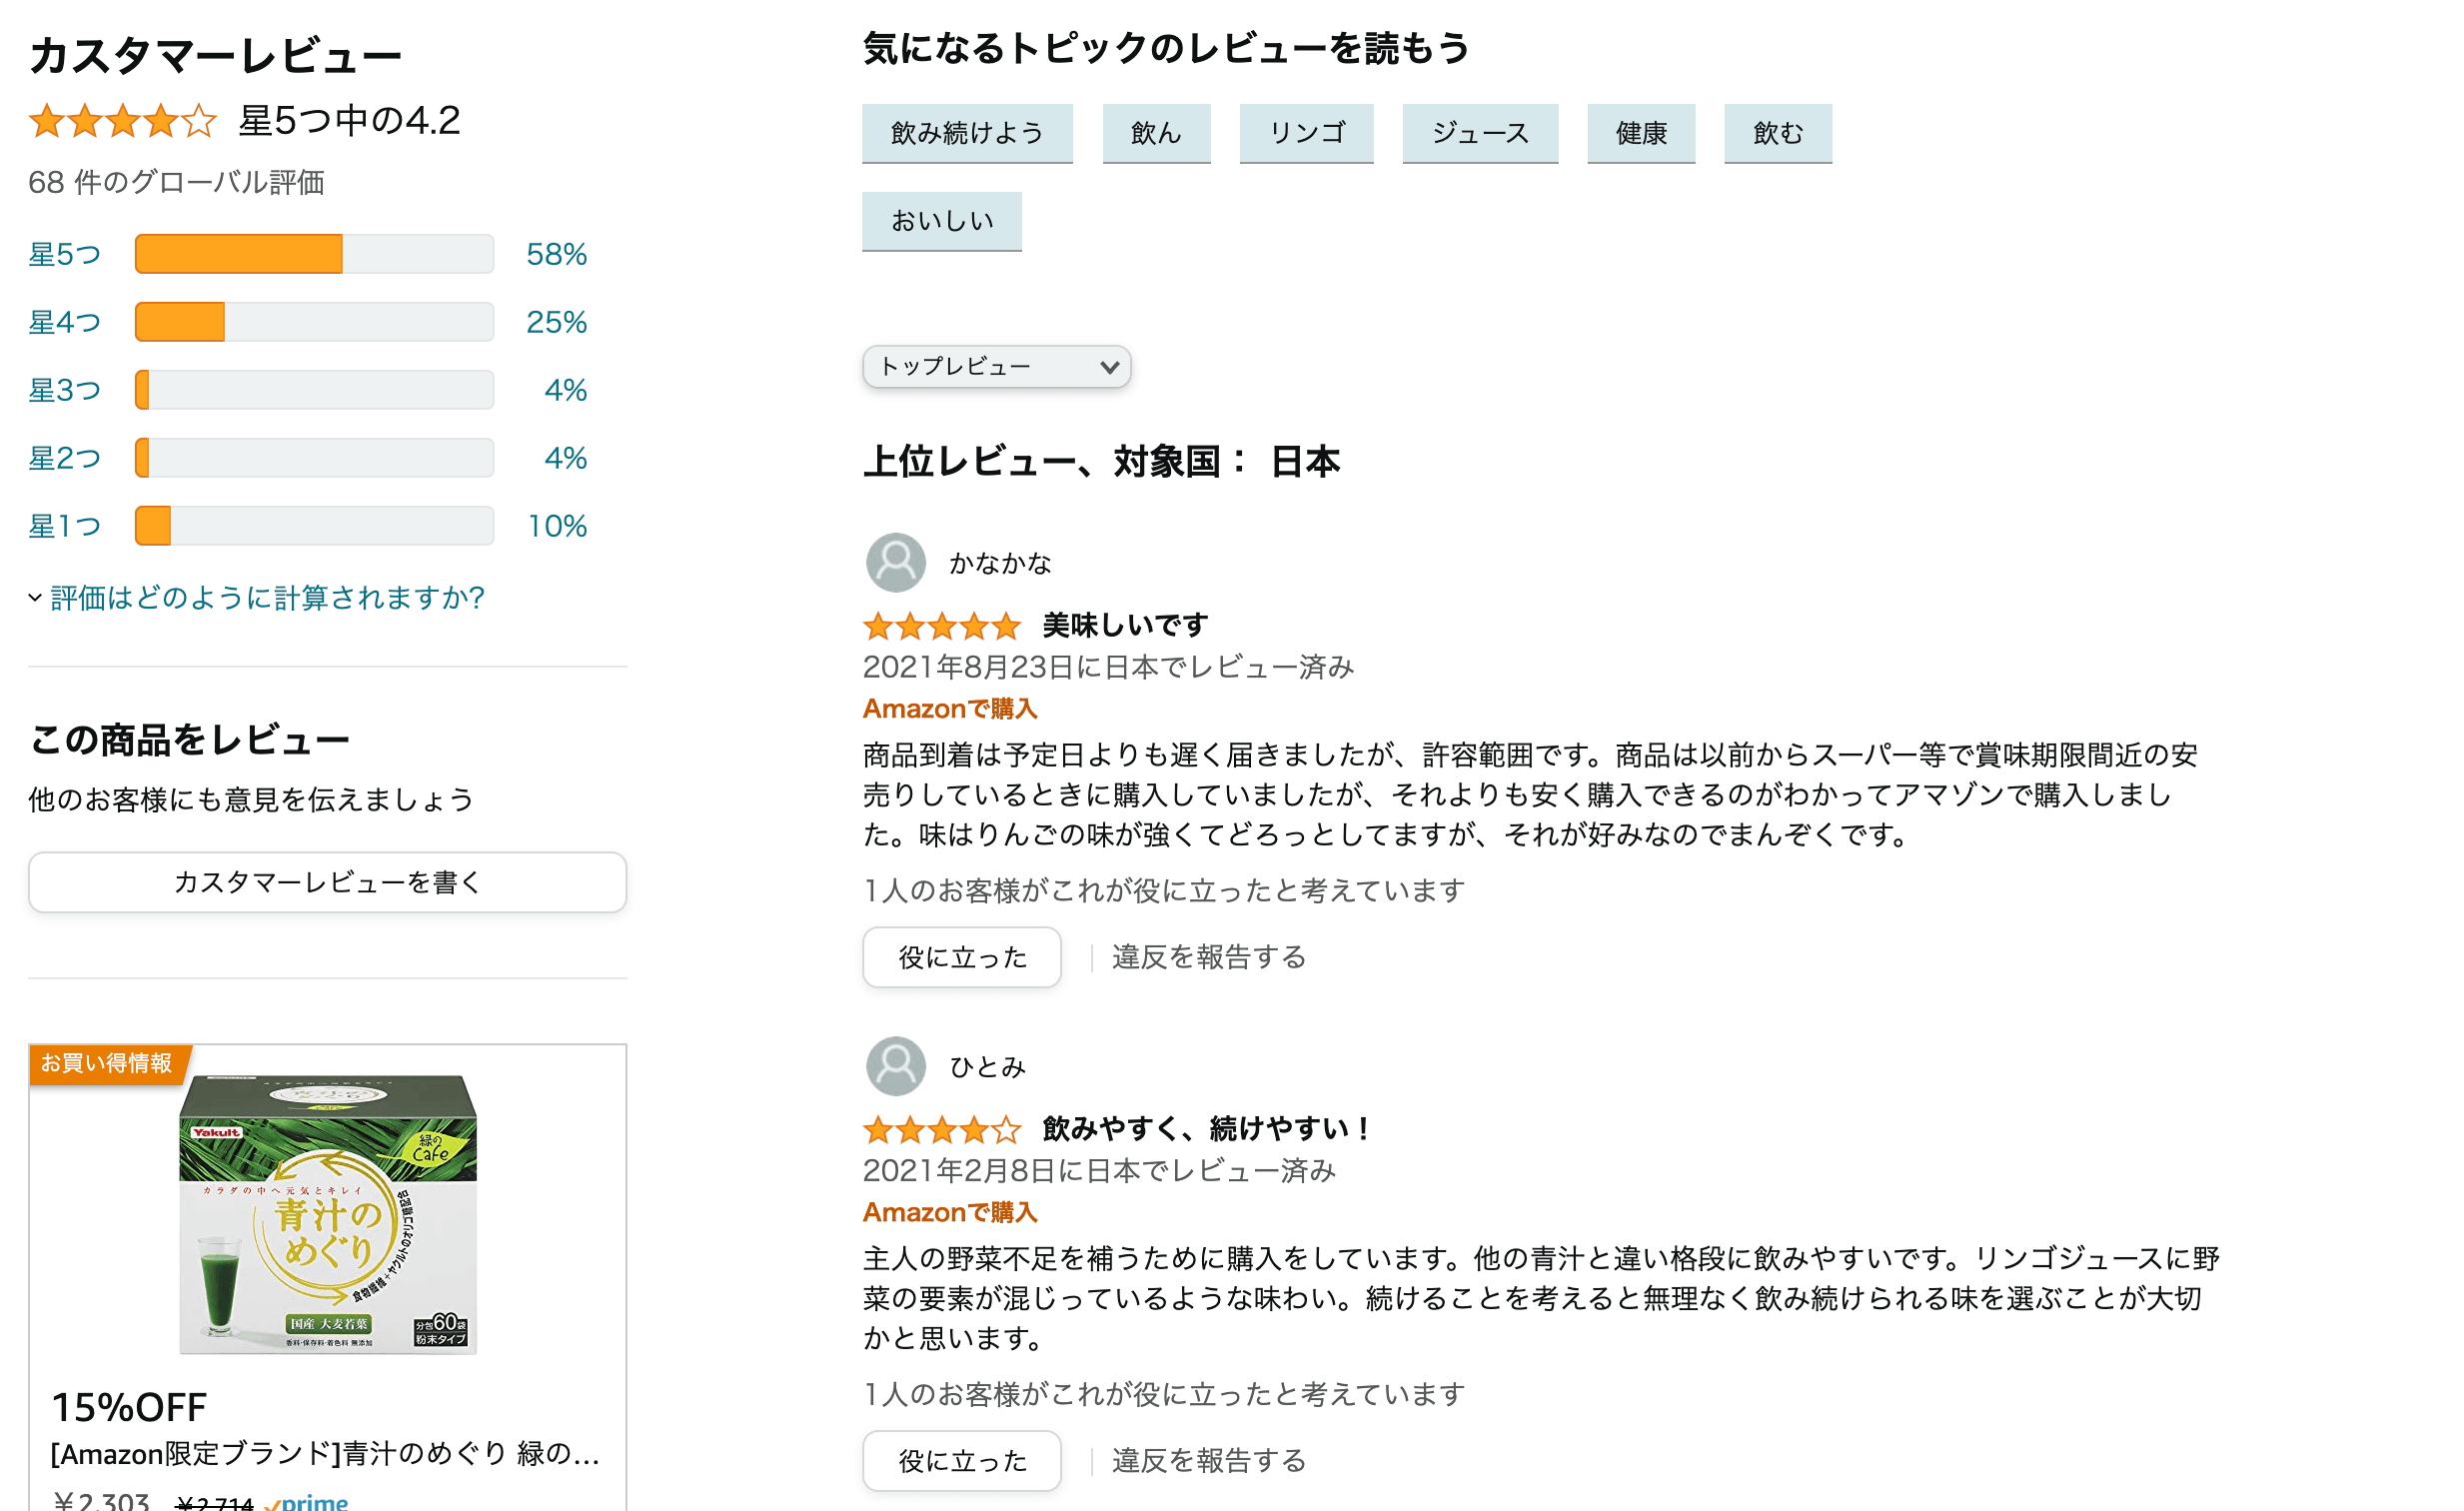The height and width of the screenshot is (1511, 2464).
Task: Click the prime badge on the product offer
Action: [307, 1502]
